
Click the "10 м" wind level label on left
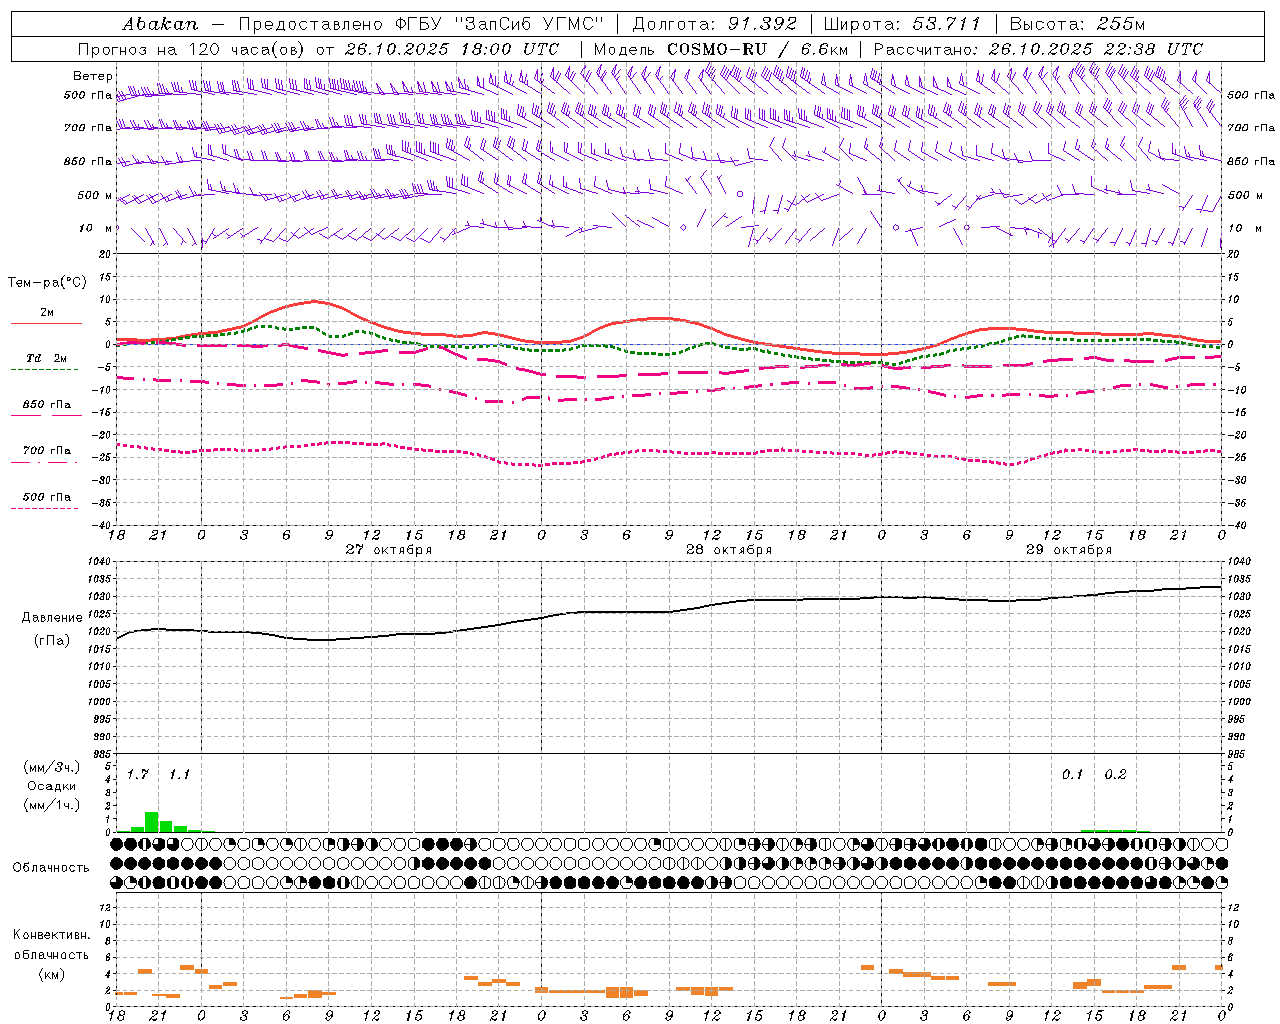click(96, 228)
